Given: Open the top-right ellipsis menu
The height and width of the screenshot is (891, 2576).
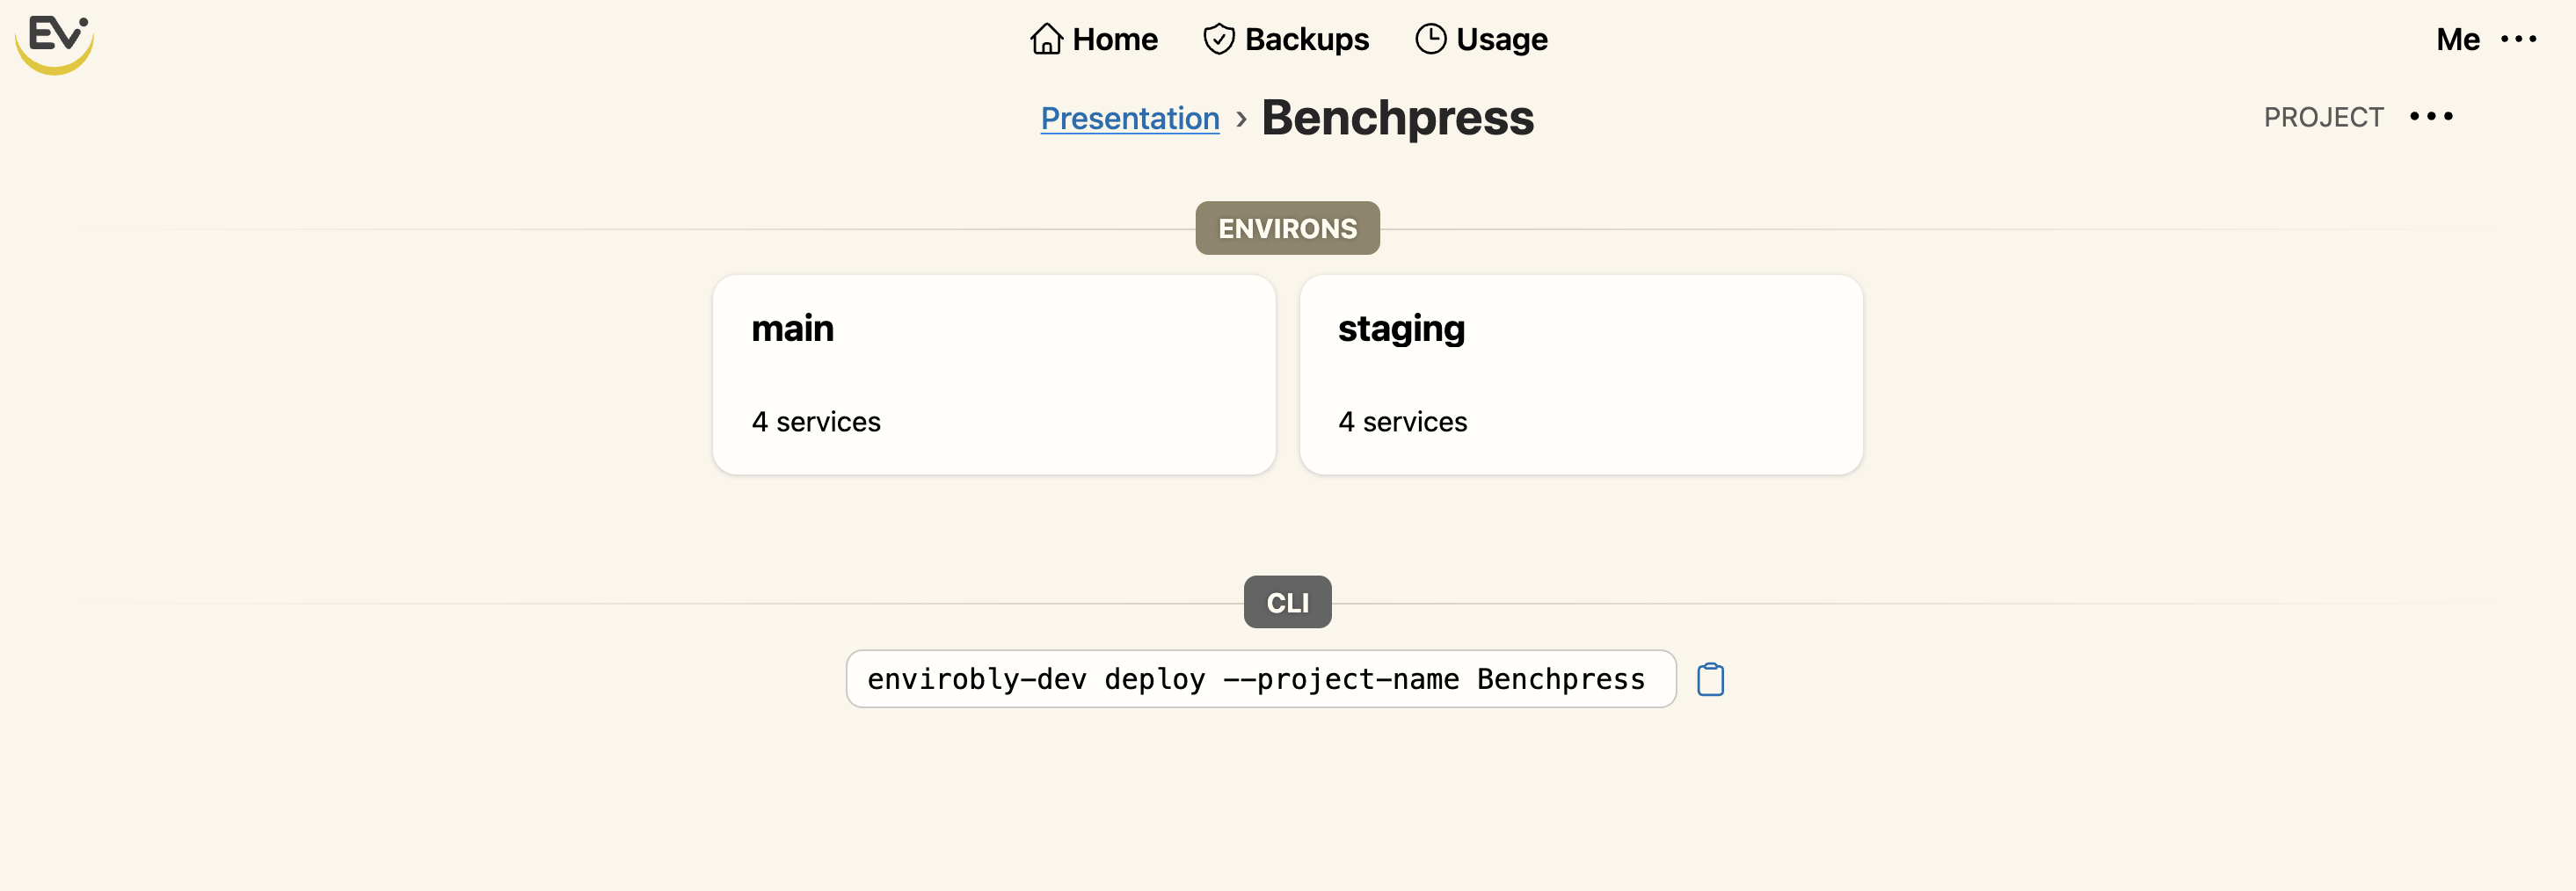Looking at the screenshot, I should [2520, 40].
